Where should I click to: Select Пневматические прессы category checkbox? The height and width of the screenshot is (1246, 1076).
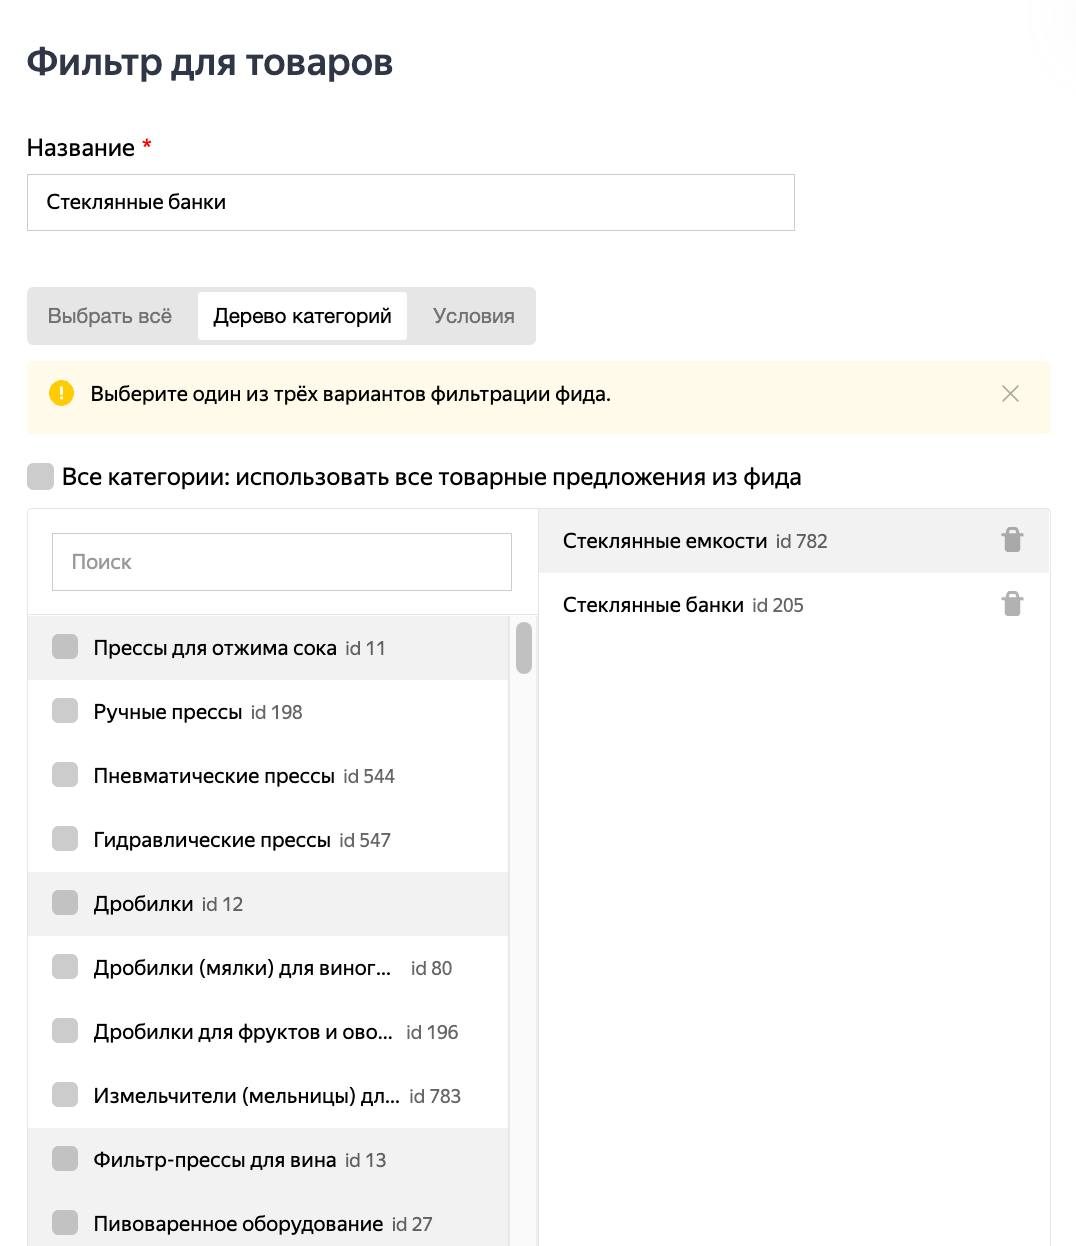[65, 776]
